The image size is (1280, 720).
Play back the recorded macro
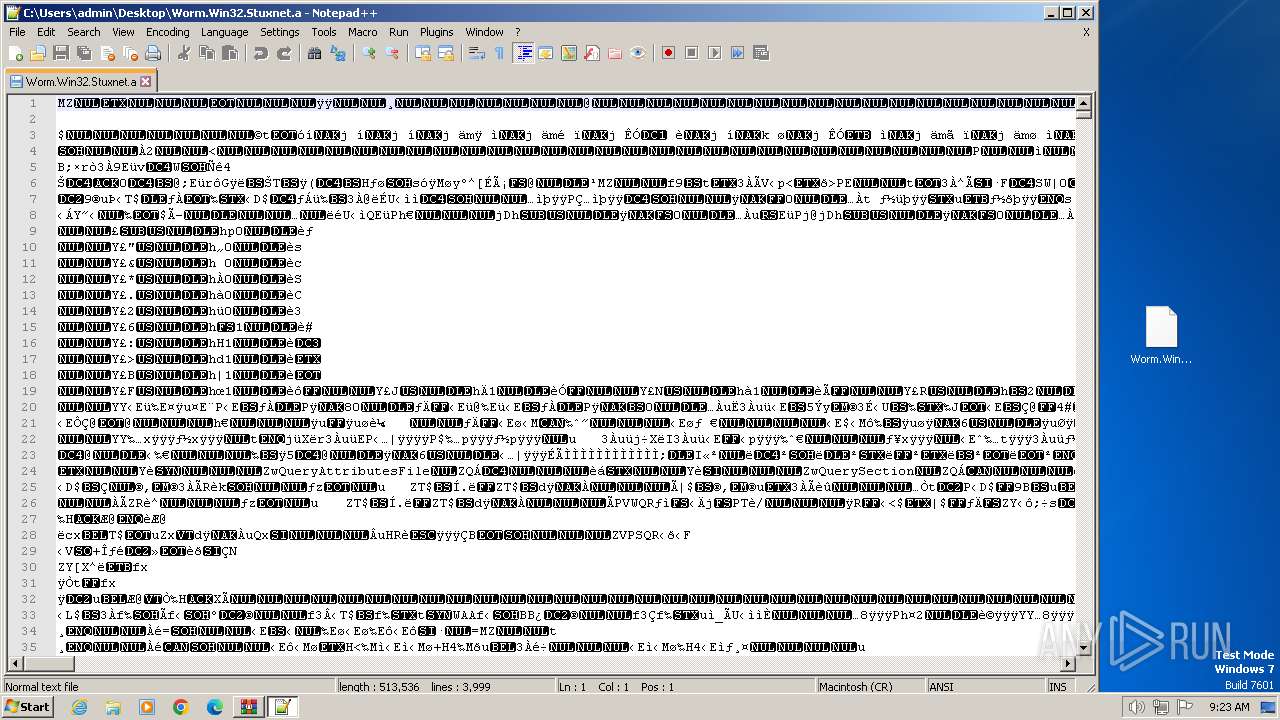click(715, 53)
